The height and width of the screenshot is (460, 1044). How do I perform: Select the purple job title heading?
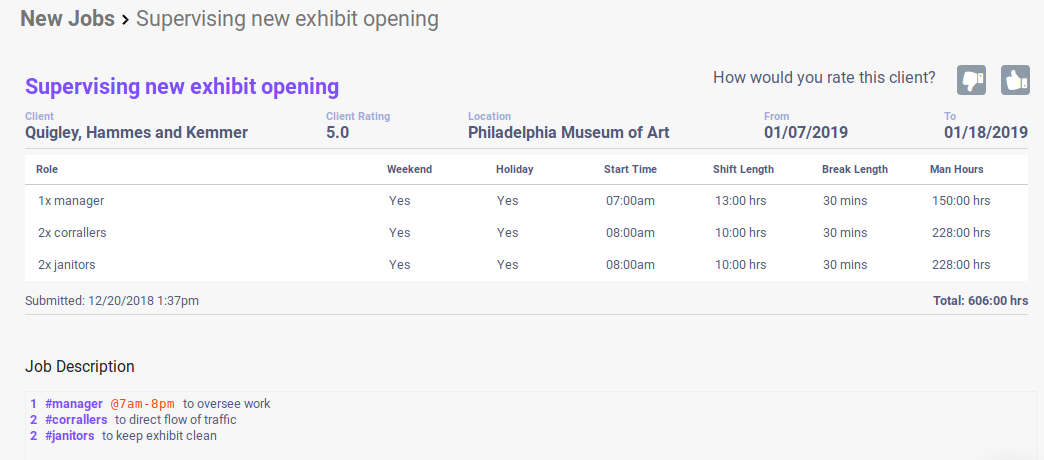coord(182,86)
